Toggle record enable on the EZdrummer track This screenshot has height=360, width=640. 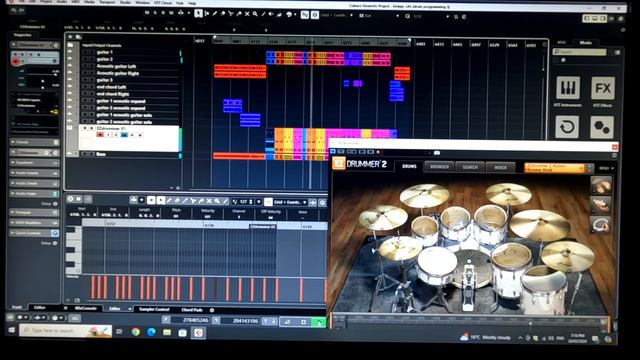pyautogui.click(x=100, y=135)
